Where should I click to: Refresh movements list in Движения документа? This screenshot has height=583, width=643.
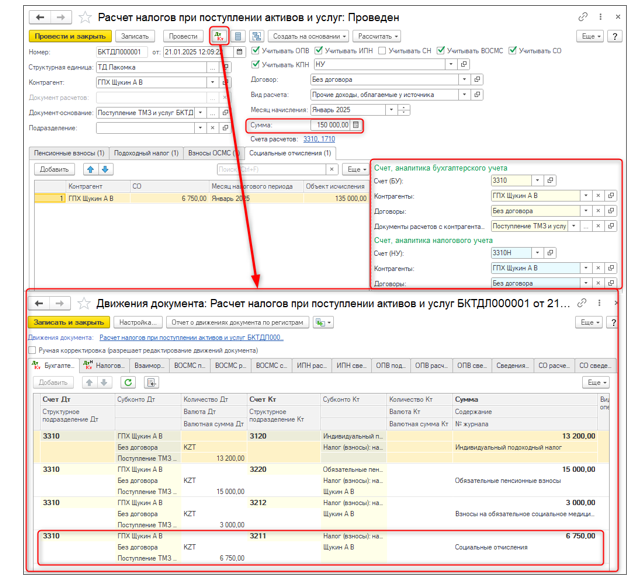coord(128,382)
